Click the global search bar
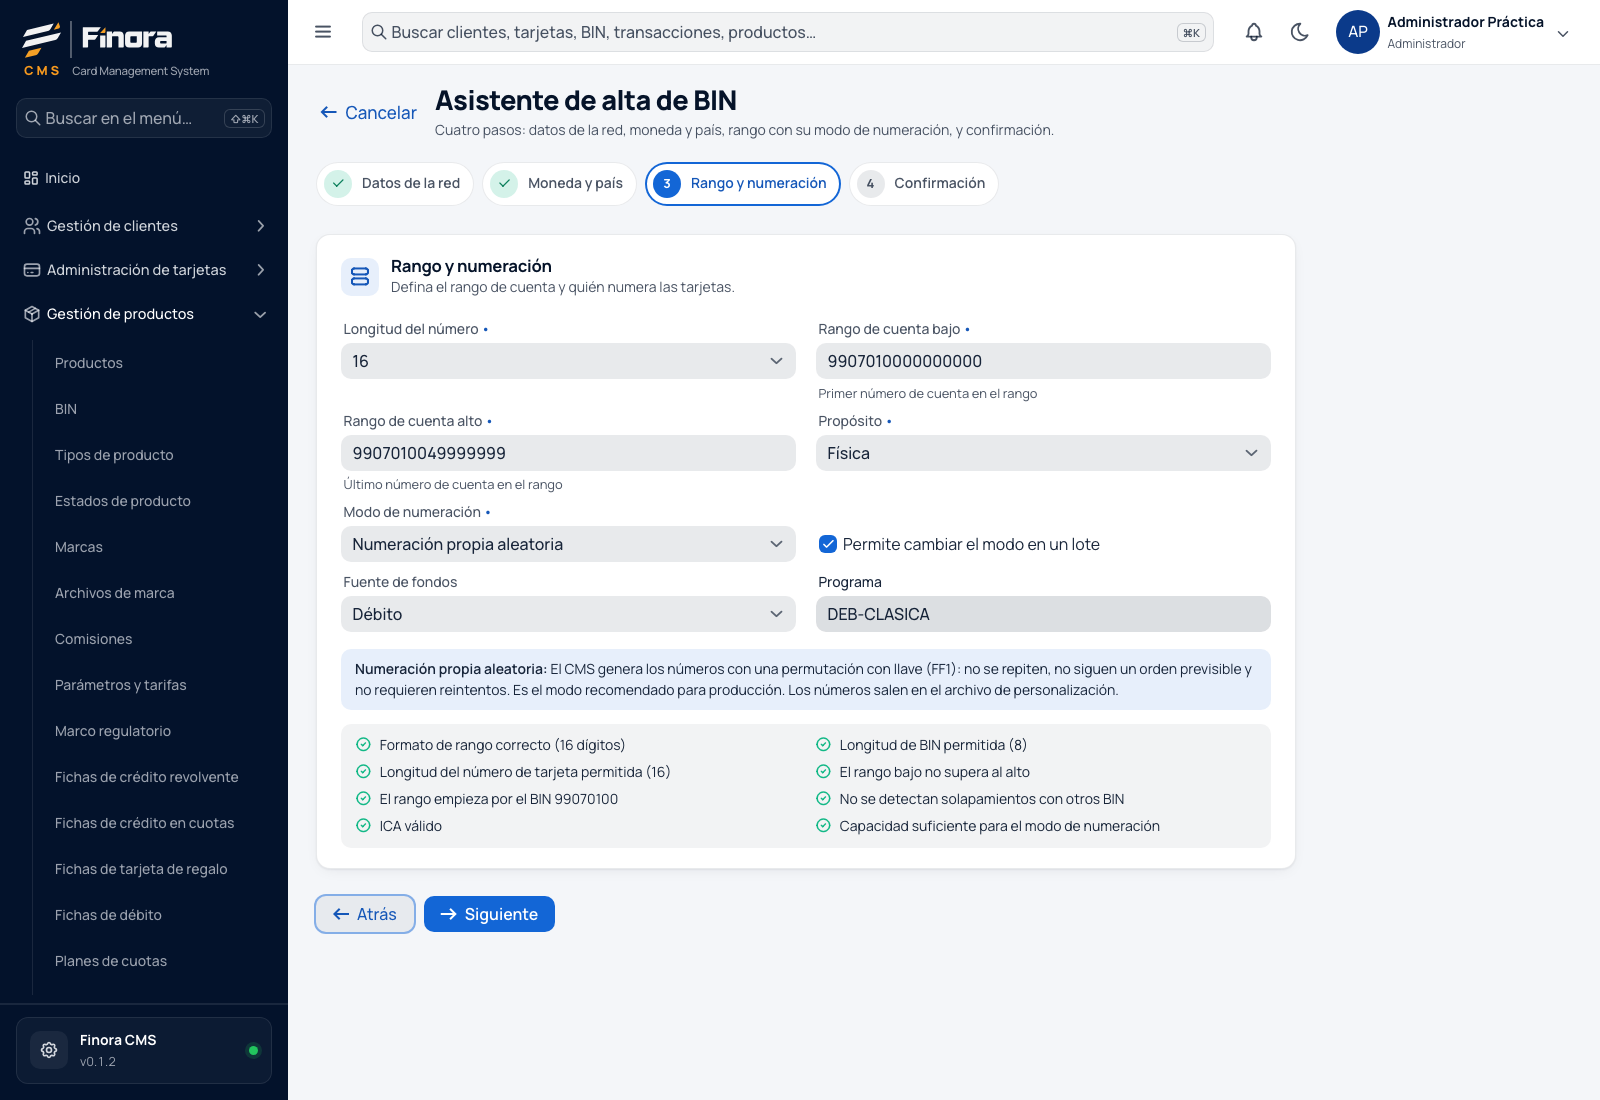The height and width of the screenshot is (1100, 1600). pyautogui.click(x=788, y=32)
